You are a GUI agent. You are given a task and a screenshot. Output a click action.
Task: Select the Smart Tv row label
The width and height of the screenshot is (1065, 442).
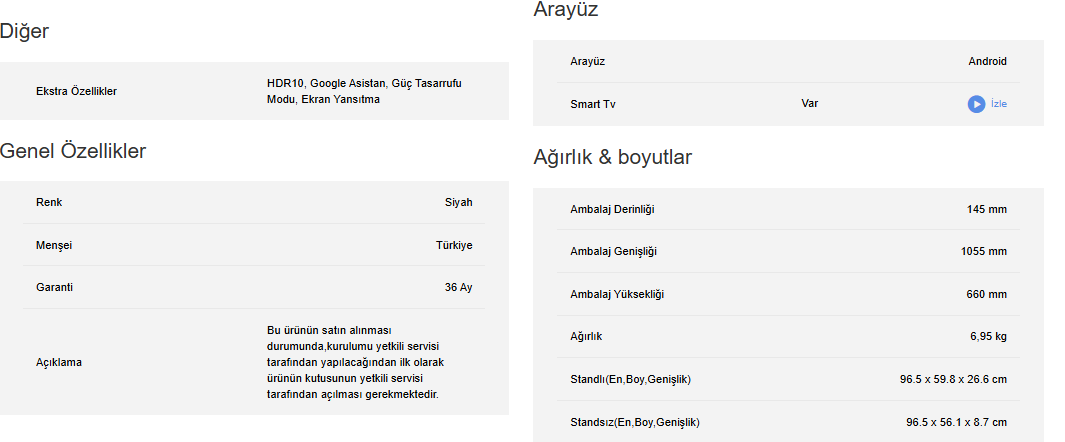593,104
